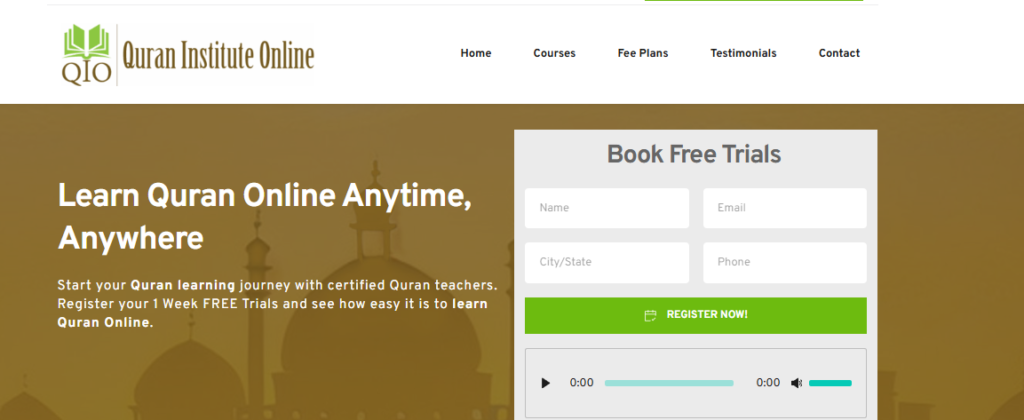Screen dimensions: 1024x420
Task: Focus the Email input field
Action: (785, 208)
